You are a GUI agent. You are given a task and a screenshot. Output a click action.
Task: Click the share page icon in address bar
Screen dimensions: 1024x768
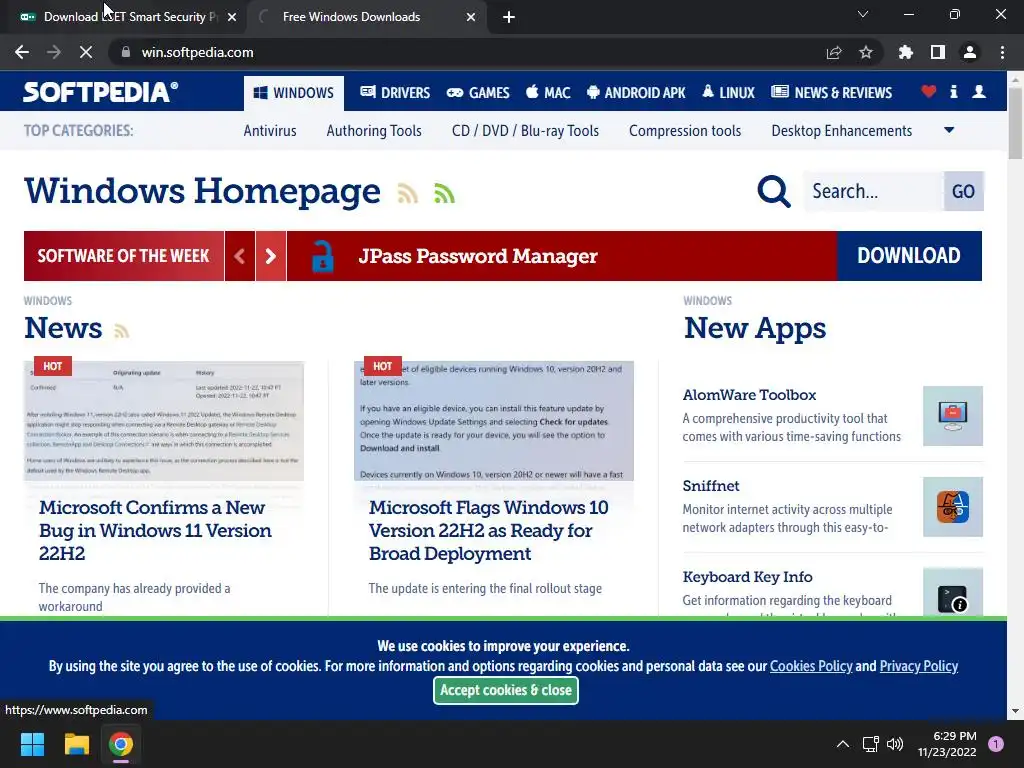click(834, 52)
